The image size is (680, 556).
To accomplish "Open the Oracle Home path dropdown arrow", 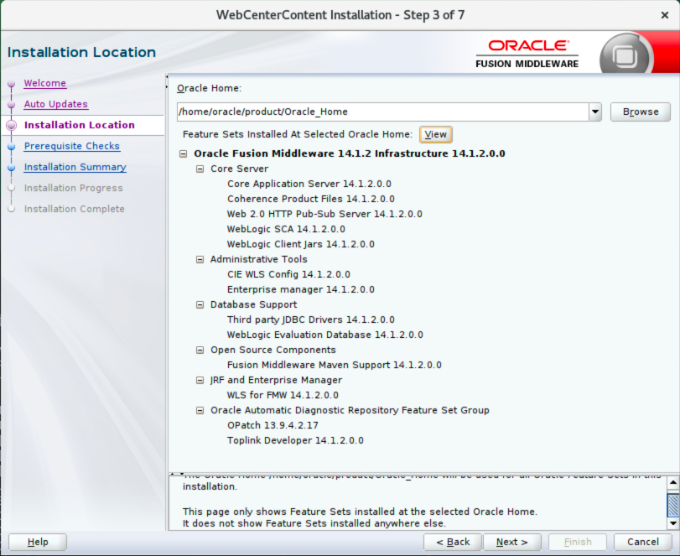I will click(x=595, y=112).
